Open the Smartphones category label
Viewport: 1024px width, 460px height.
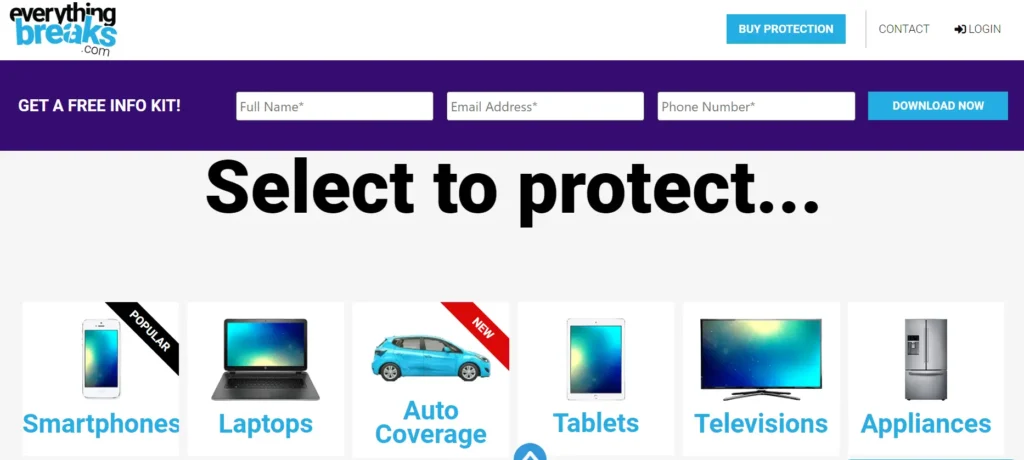click(x=101, y=423)
